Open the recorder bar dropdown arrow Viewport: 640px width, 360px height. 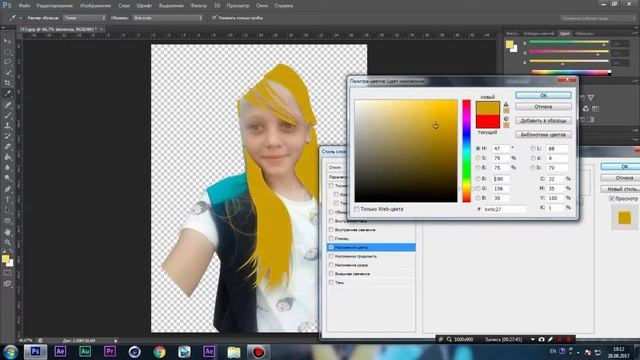[532, 339]
